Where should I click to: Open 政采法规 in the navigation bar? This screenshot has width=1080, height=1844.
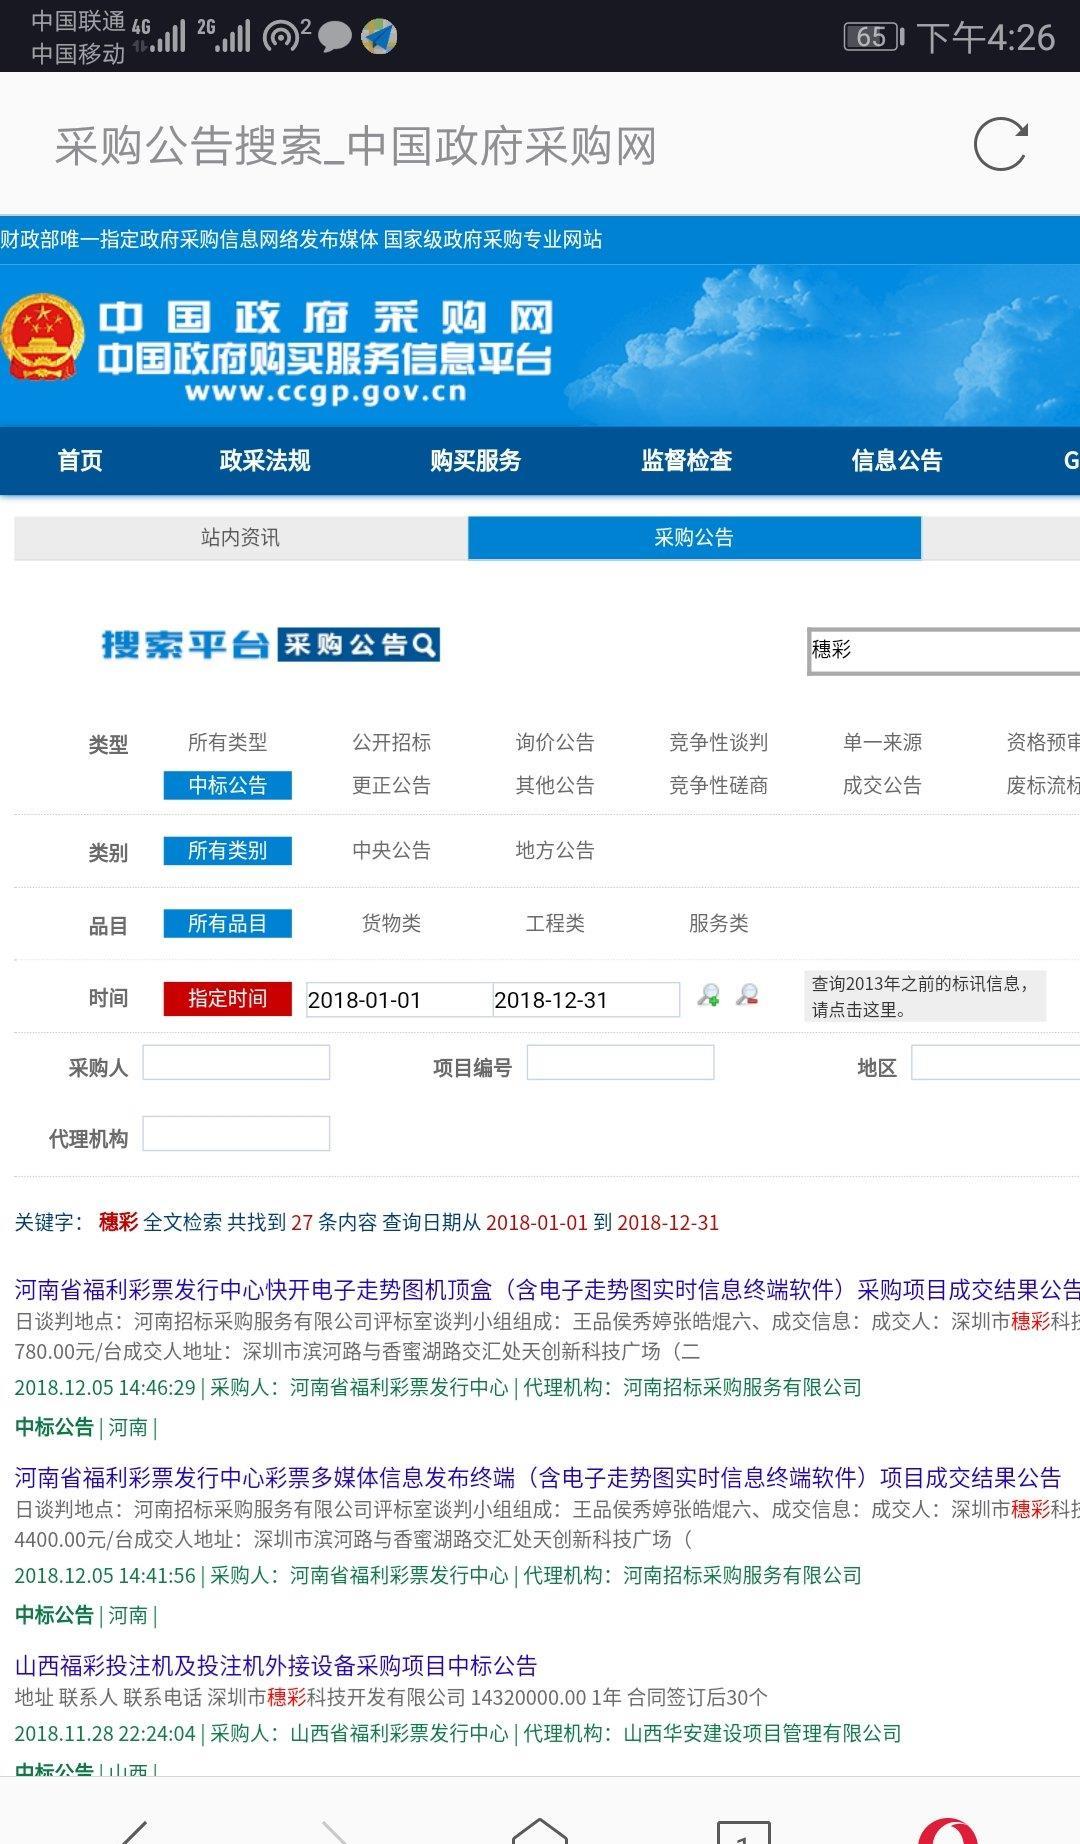click(265, 461)
